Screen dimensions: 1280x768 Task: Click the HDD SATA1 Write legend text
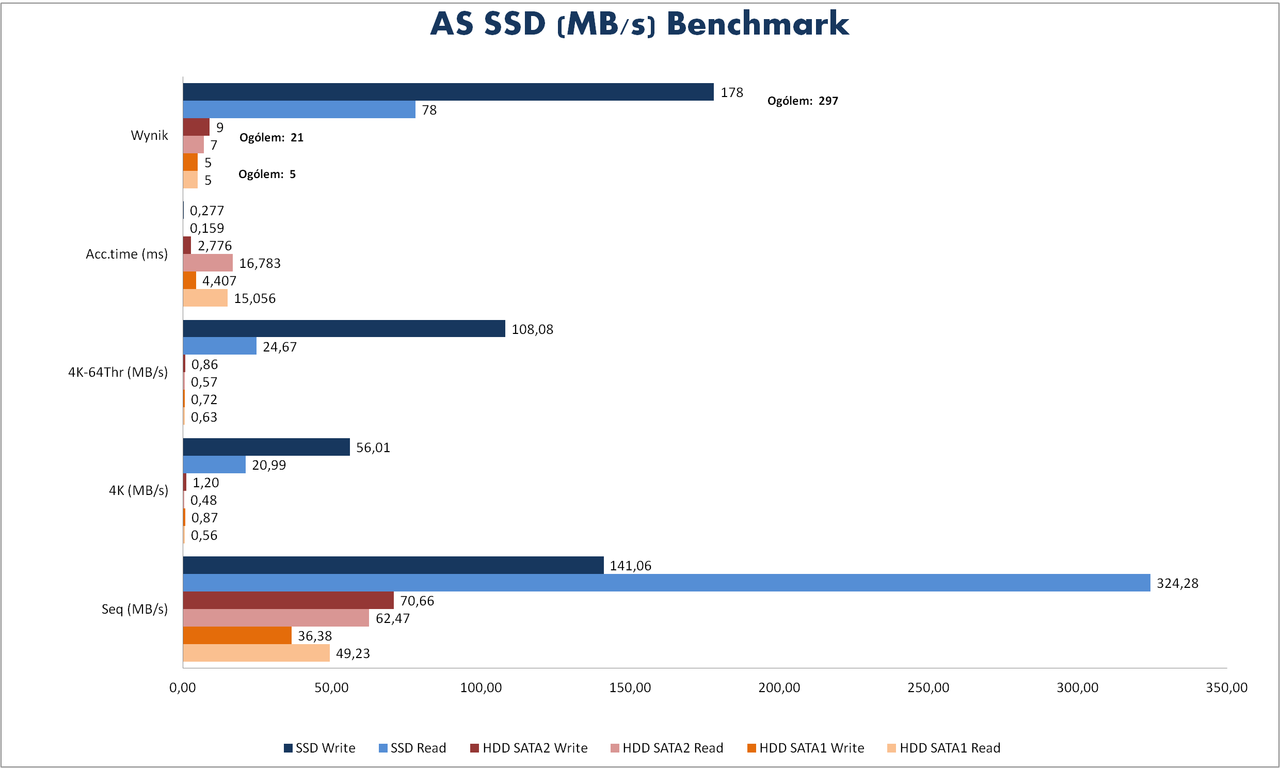pyautogui.click(x=812, y=748)
